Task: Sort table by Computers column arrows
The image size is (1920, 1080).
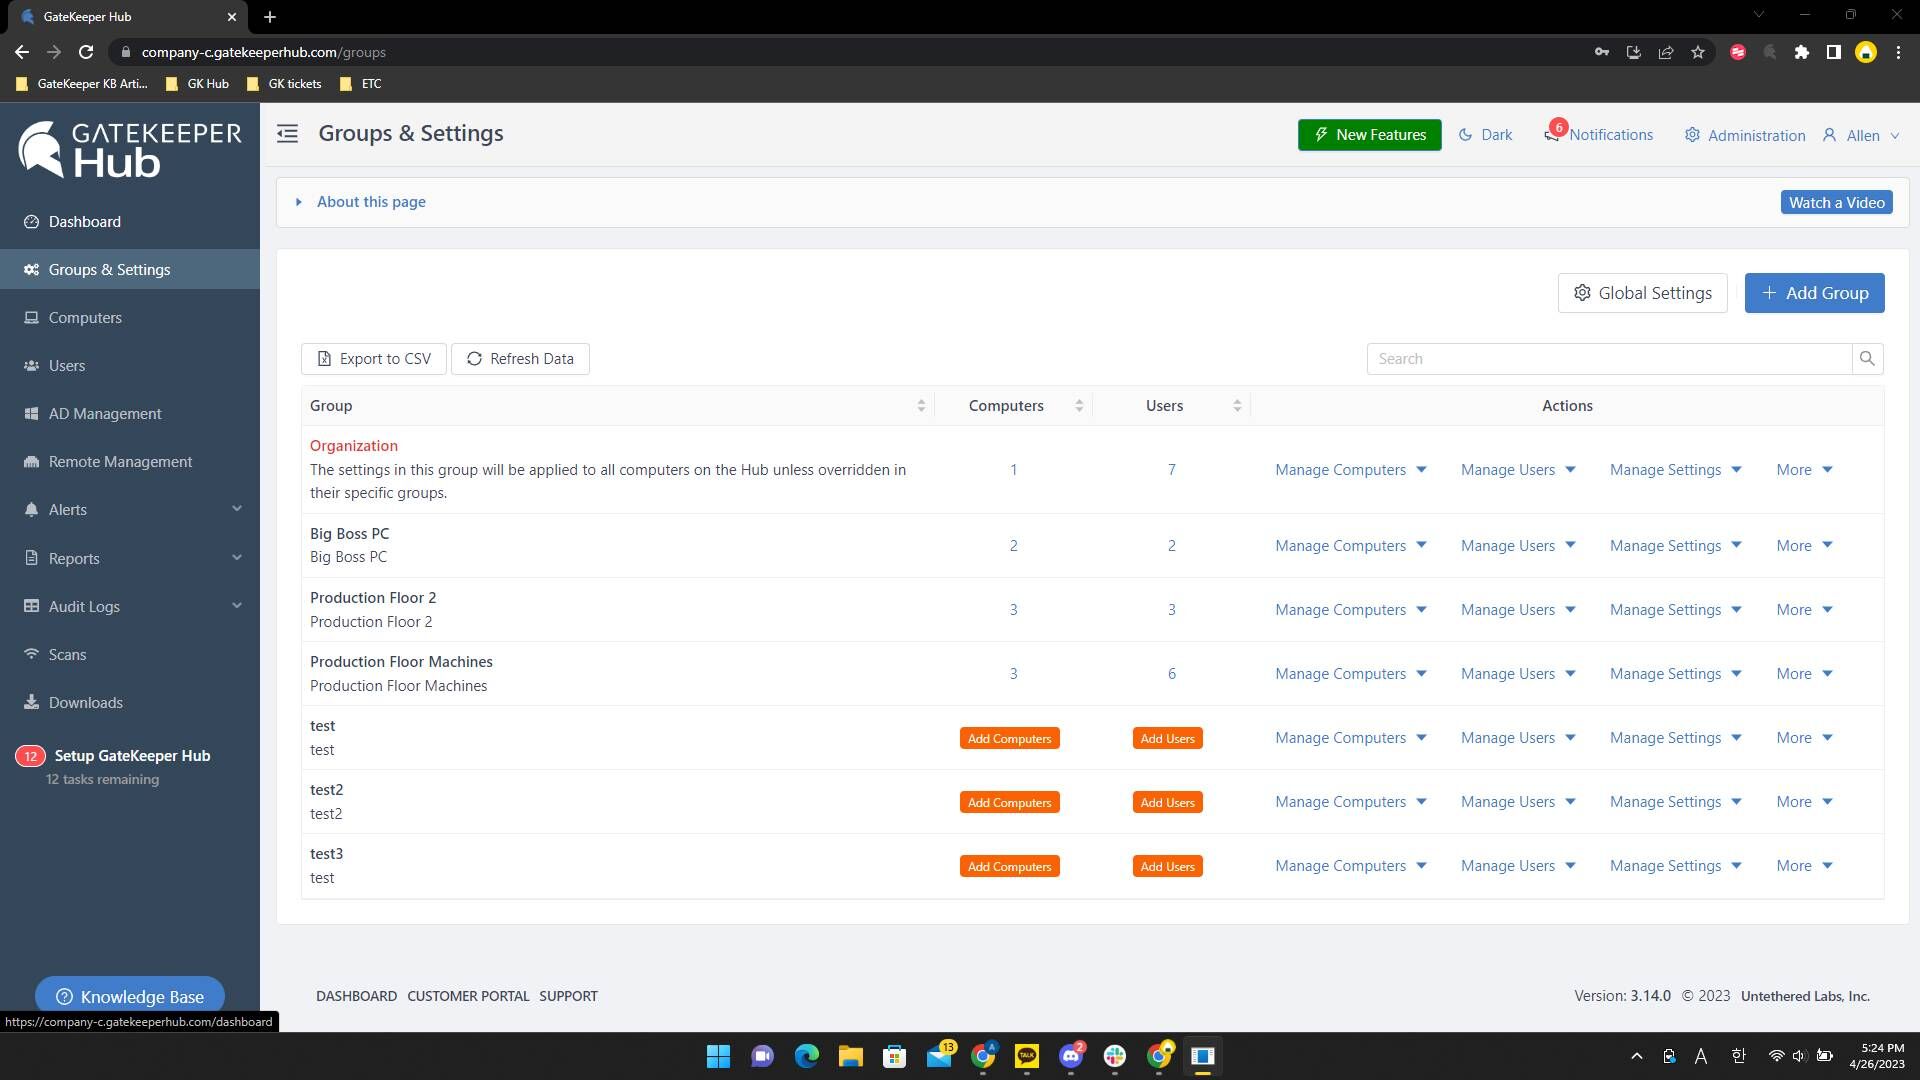Action: 1079,405
